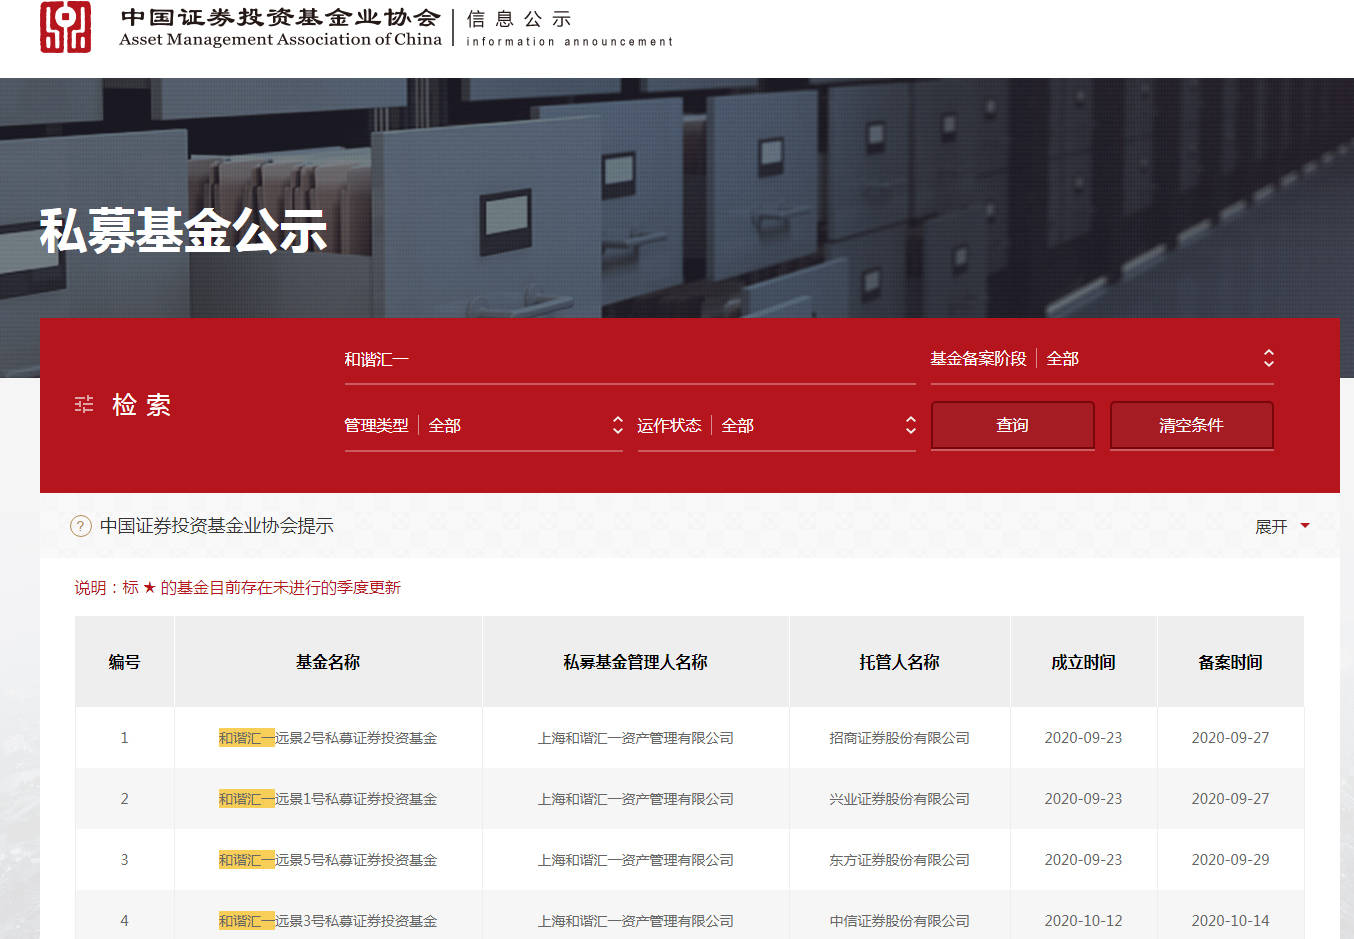Viewport: 1354px width, 939px height.
Task: Open fund 和谐汇一远景1号私募证券投资基金
Action: (328, 799)
